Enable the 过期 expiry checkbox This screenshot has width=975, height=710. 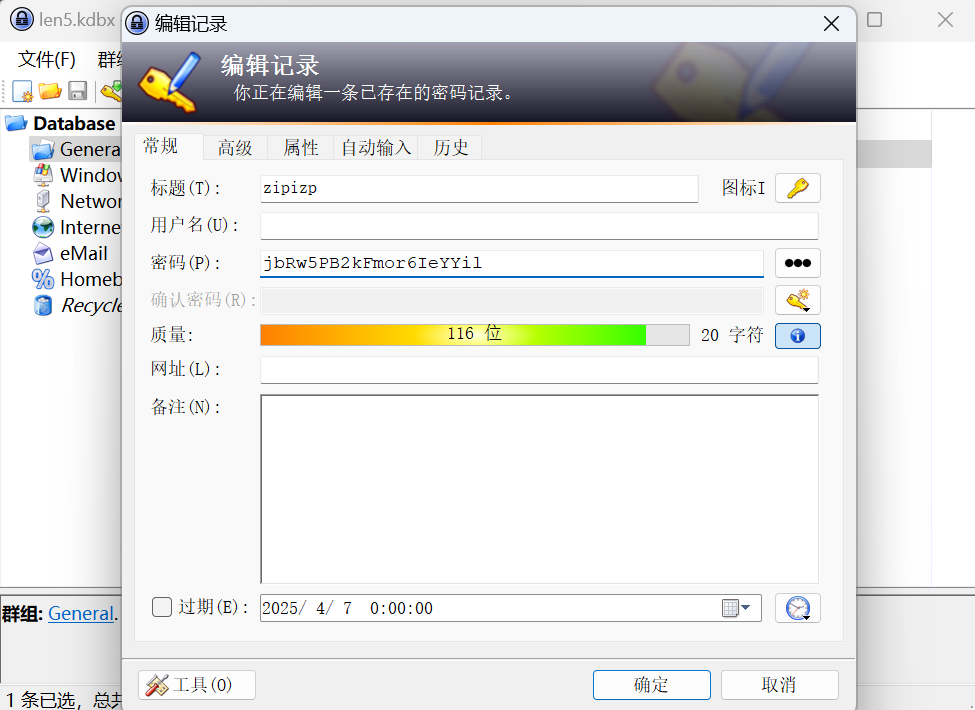pyautogui.click(x=162, y=607)
